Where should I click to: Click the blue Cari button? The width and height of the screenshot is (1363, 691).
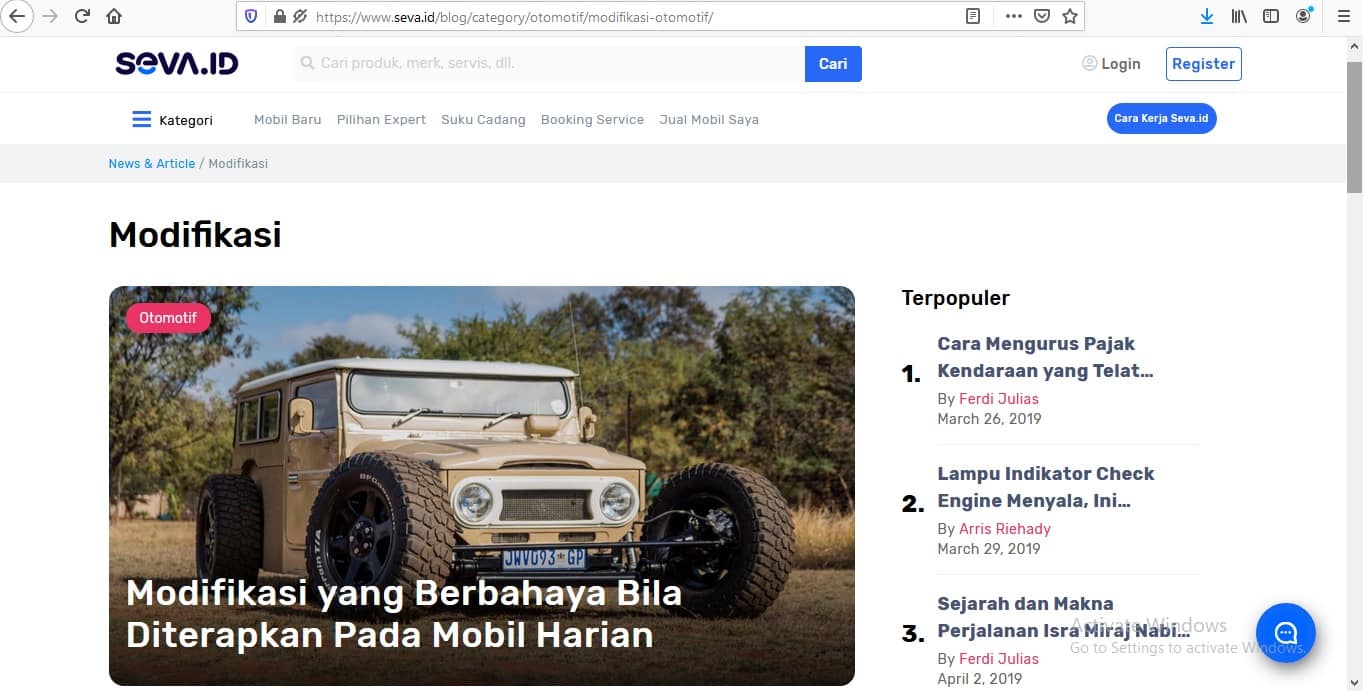(x=833, y=63)
